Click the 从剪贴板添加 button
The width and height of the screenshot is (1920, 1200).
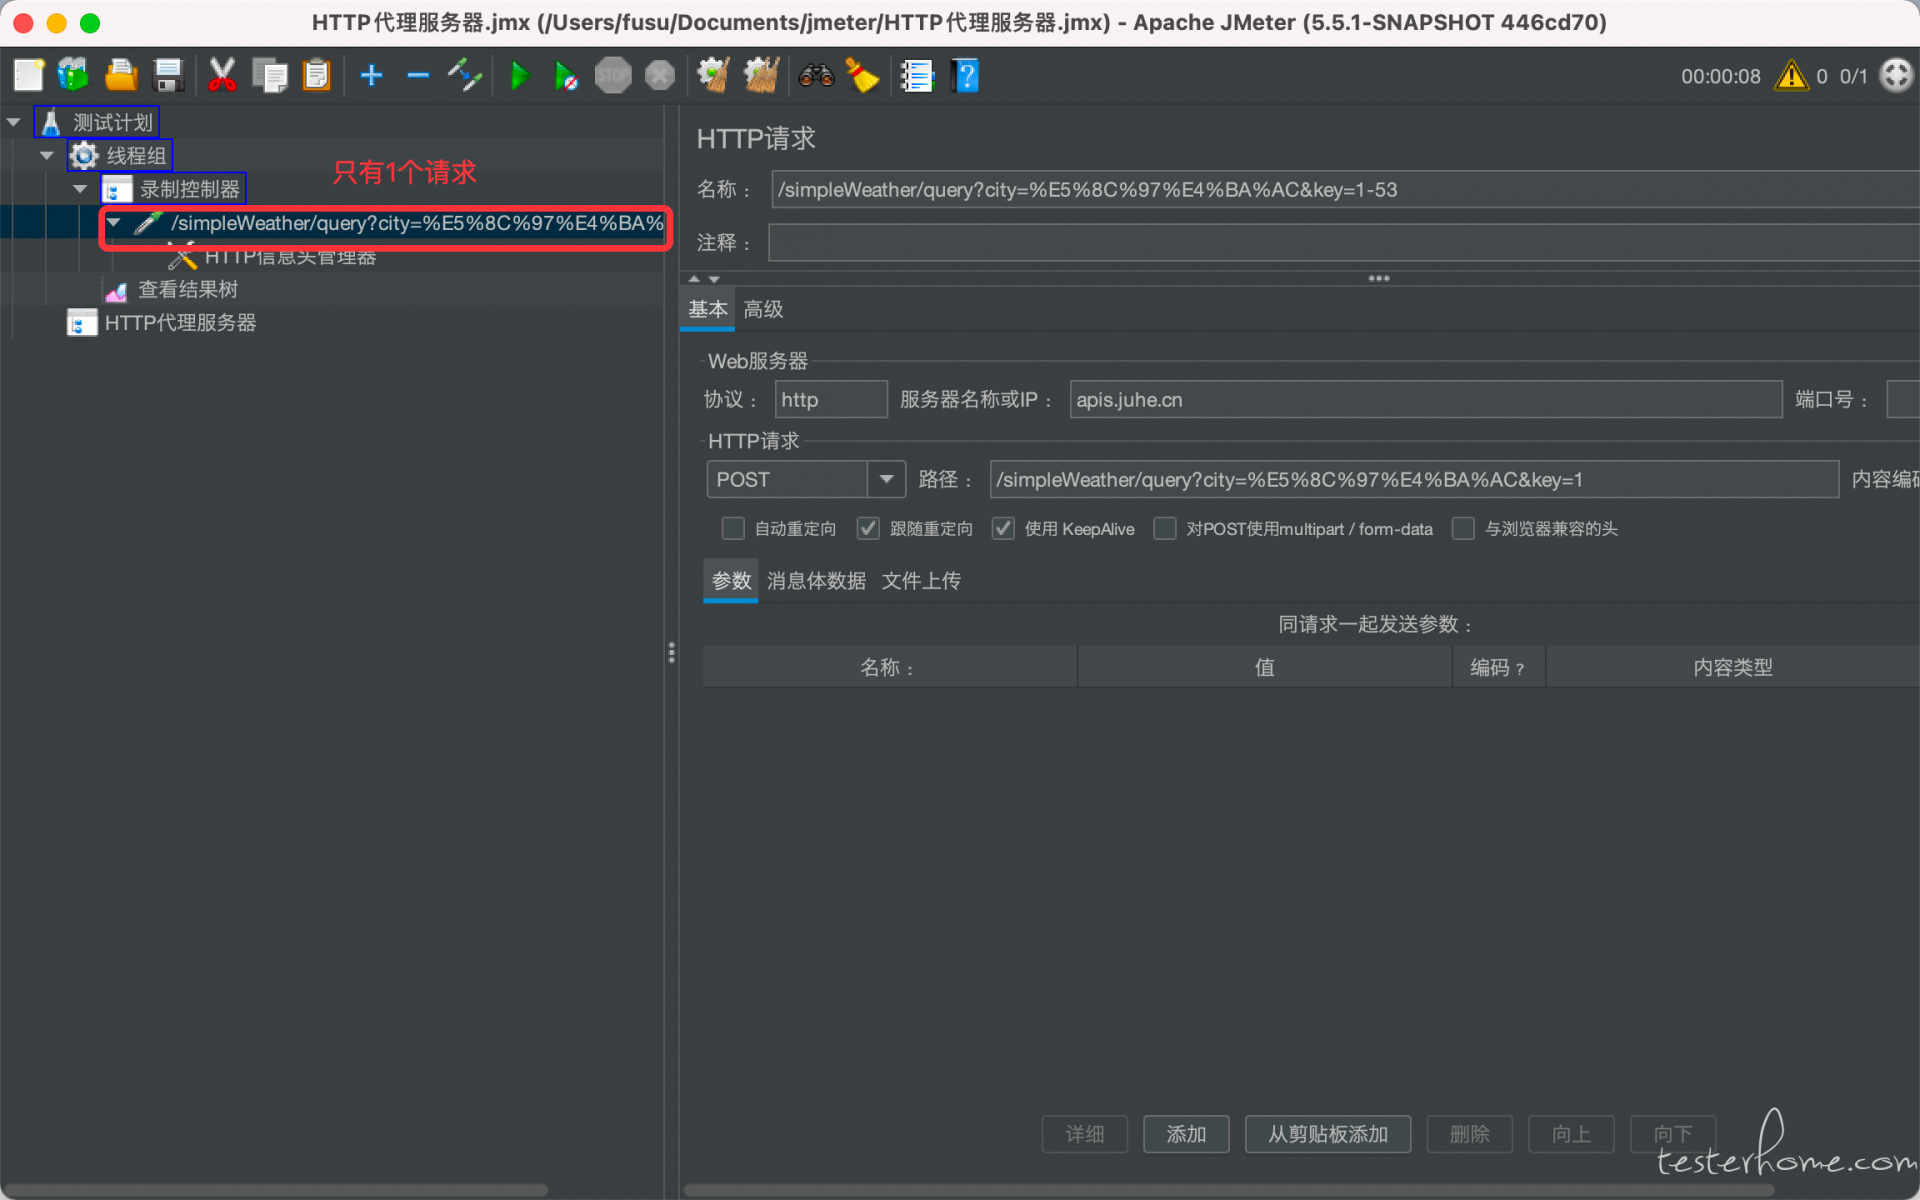pyautogui.click(x=1328, y=1134)
